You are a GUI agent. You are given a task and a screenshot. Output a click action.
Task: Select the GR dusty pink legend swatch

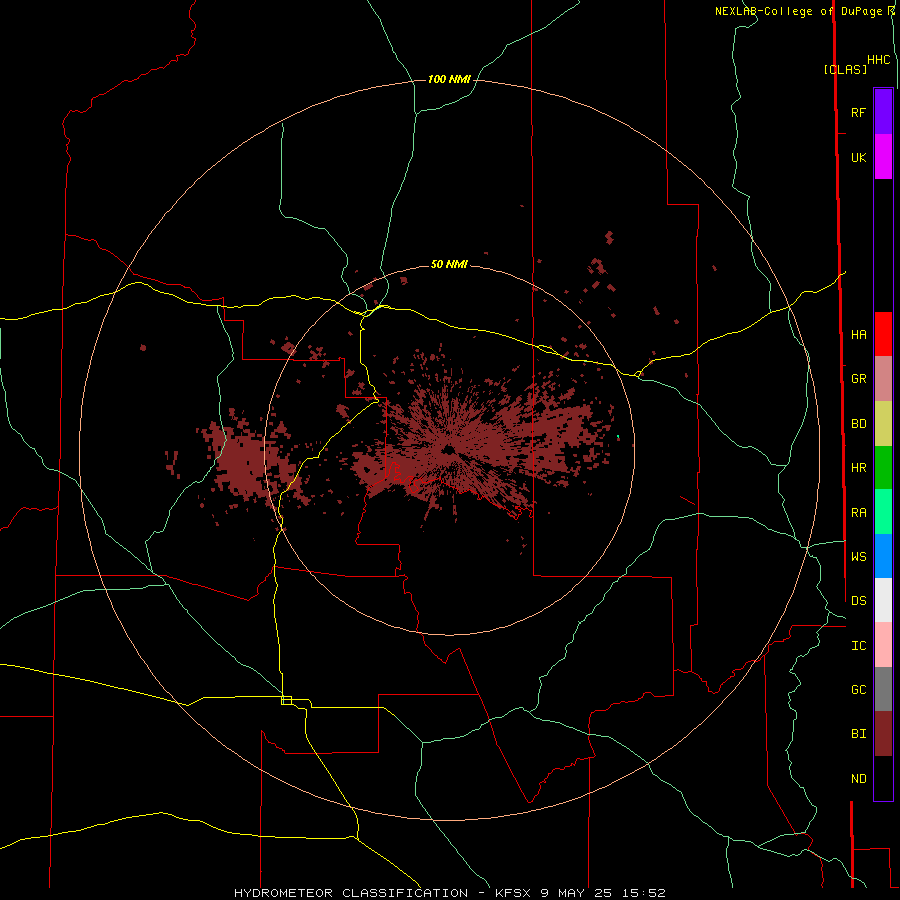[883, 379]
